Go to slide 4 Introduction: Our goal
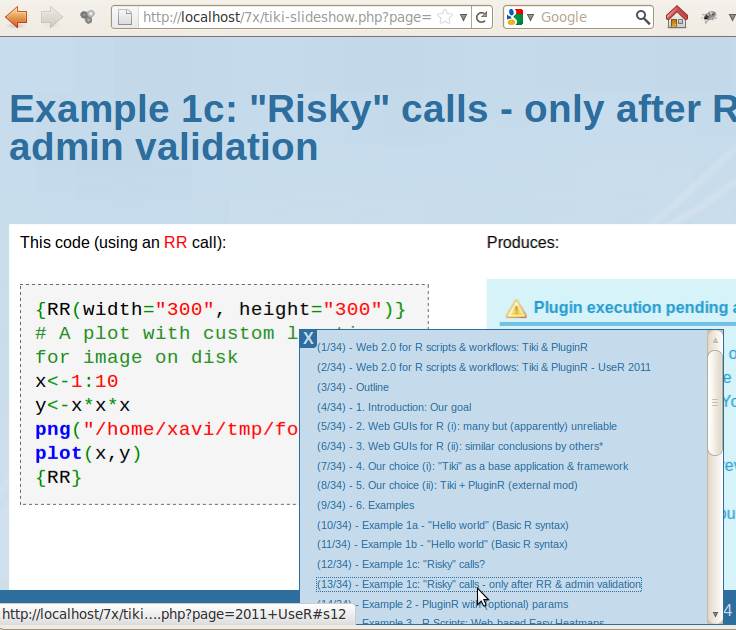 (394, 407)
